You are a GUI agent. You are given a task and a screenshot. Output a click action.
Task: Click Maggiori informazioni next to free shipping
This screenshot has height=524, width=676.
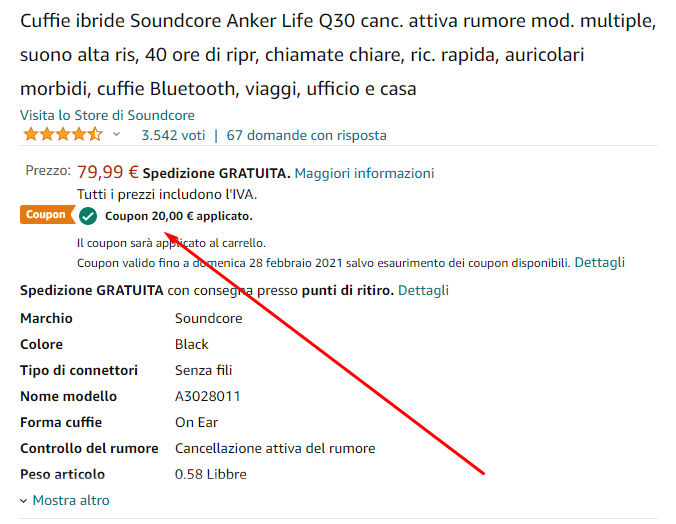364,173
